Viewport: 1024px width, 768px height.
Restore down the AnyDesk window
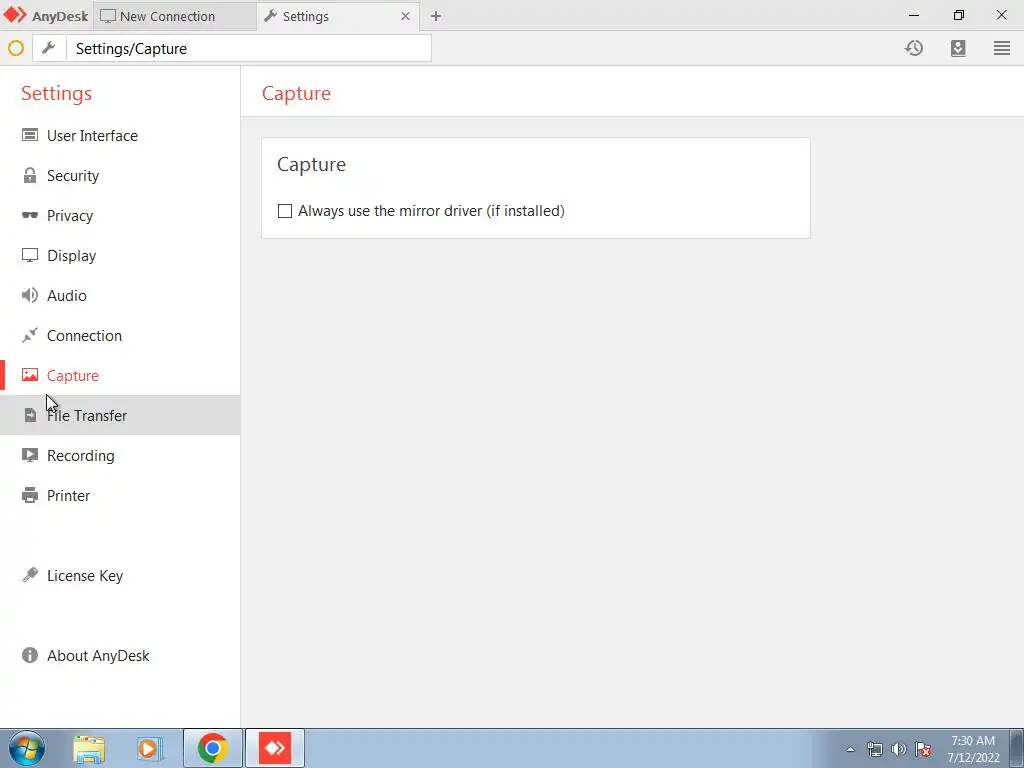click(958, 15)
